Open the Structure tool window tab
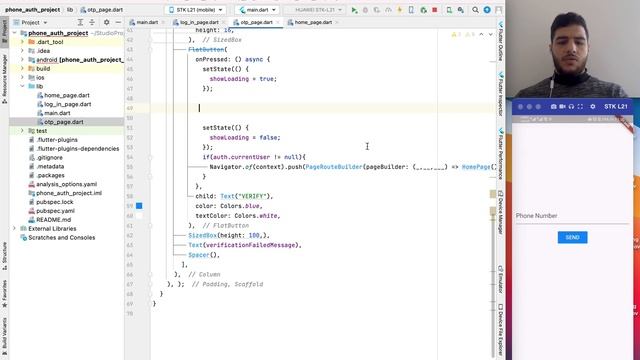Image resolution: width=640 pixels, height=360 pixels. [x=4, y=256]
